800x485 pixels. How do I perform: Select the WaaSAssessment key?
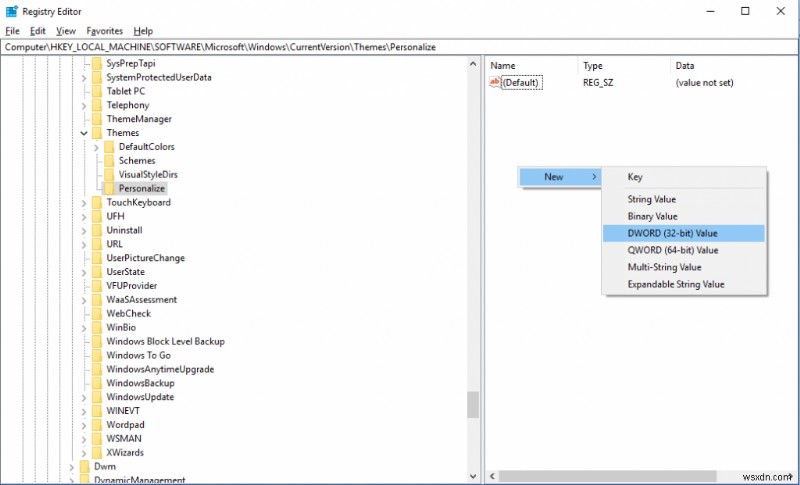click(x=141, y=300)
